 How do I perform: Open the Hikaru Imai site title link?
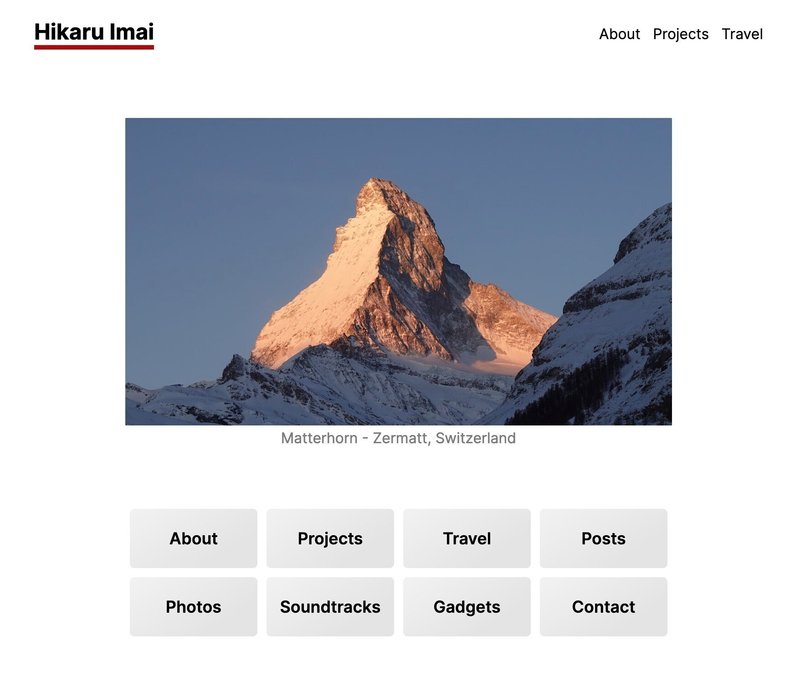point(94,32)
